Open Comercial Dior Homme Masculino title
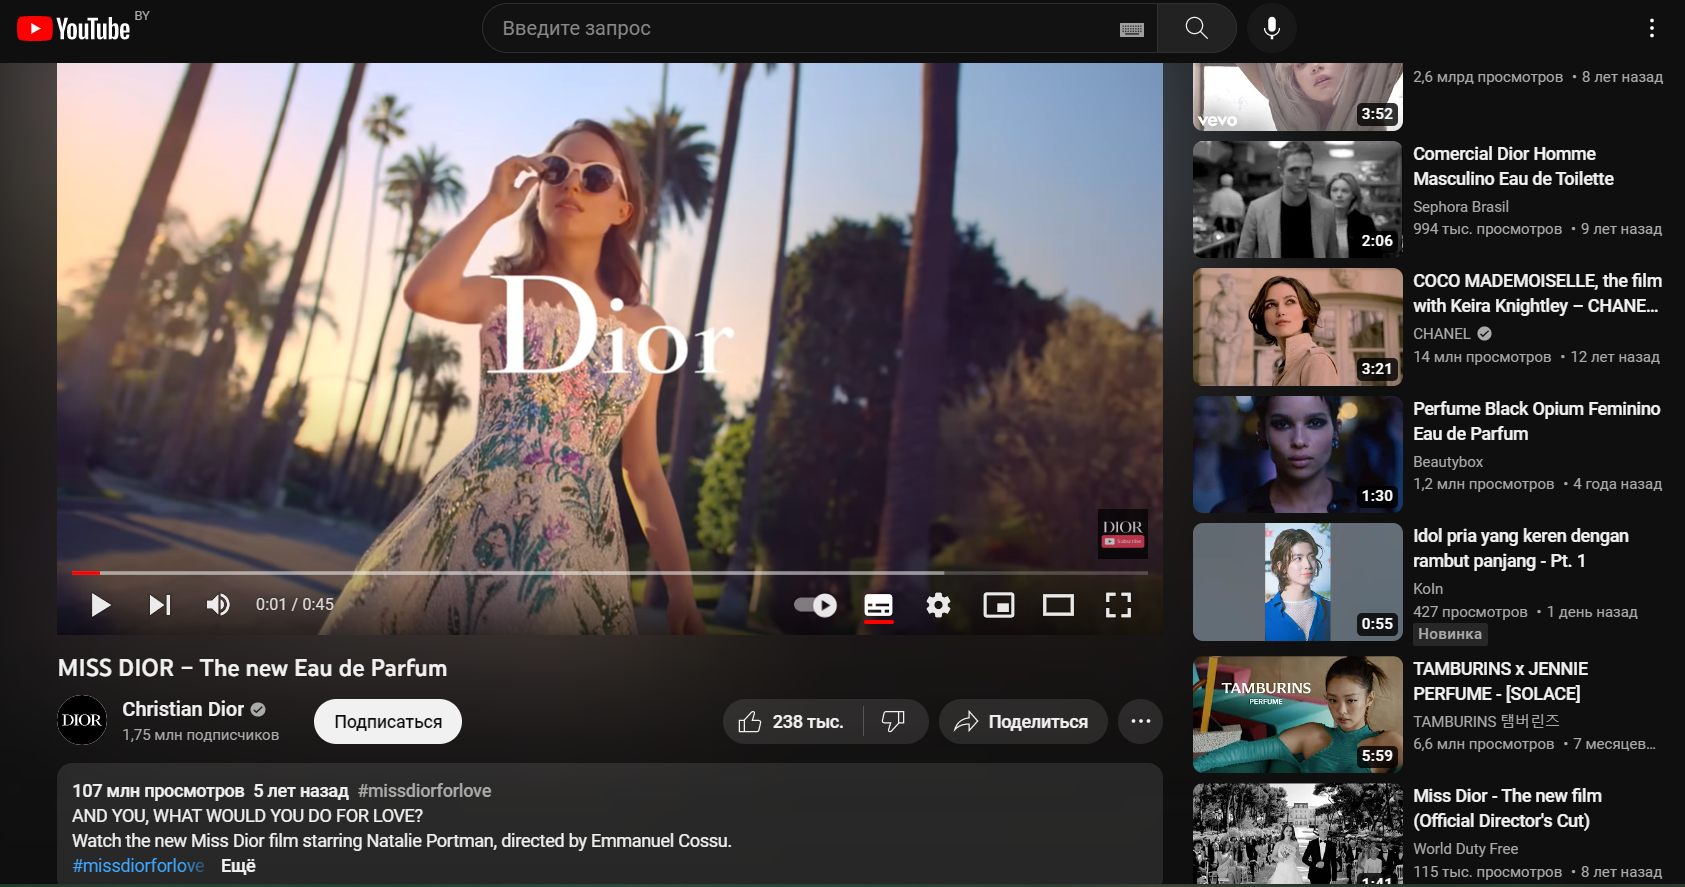The width and height of the screenshot is (1685, 887). point(1513,166)
